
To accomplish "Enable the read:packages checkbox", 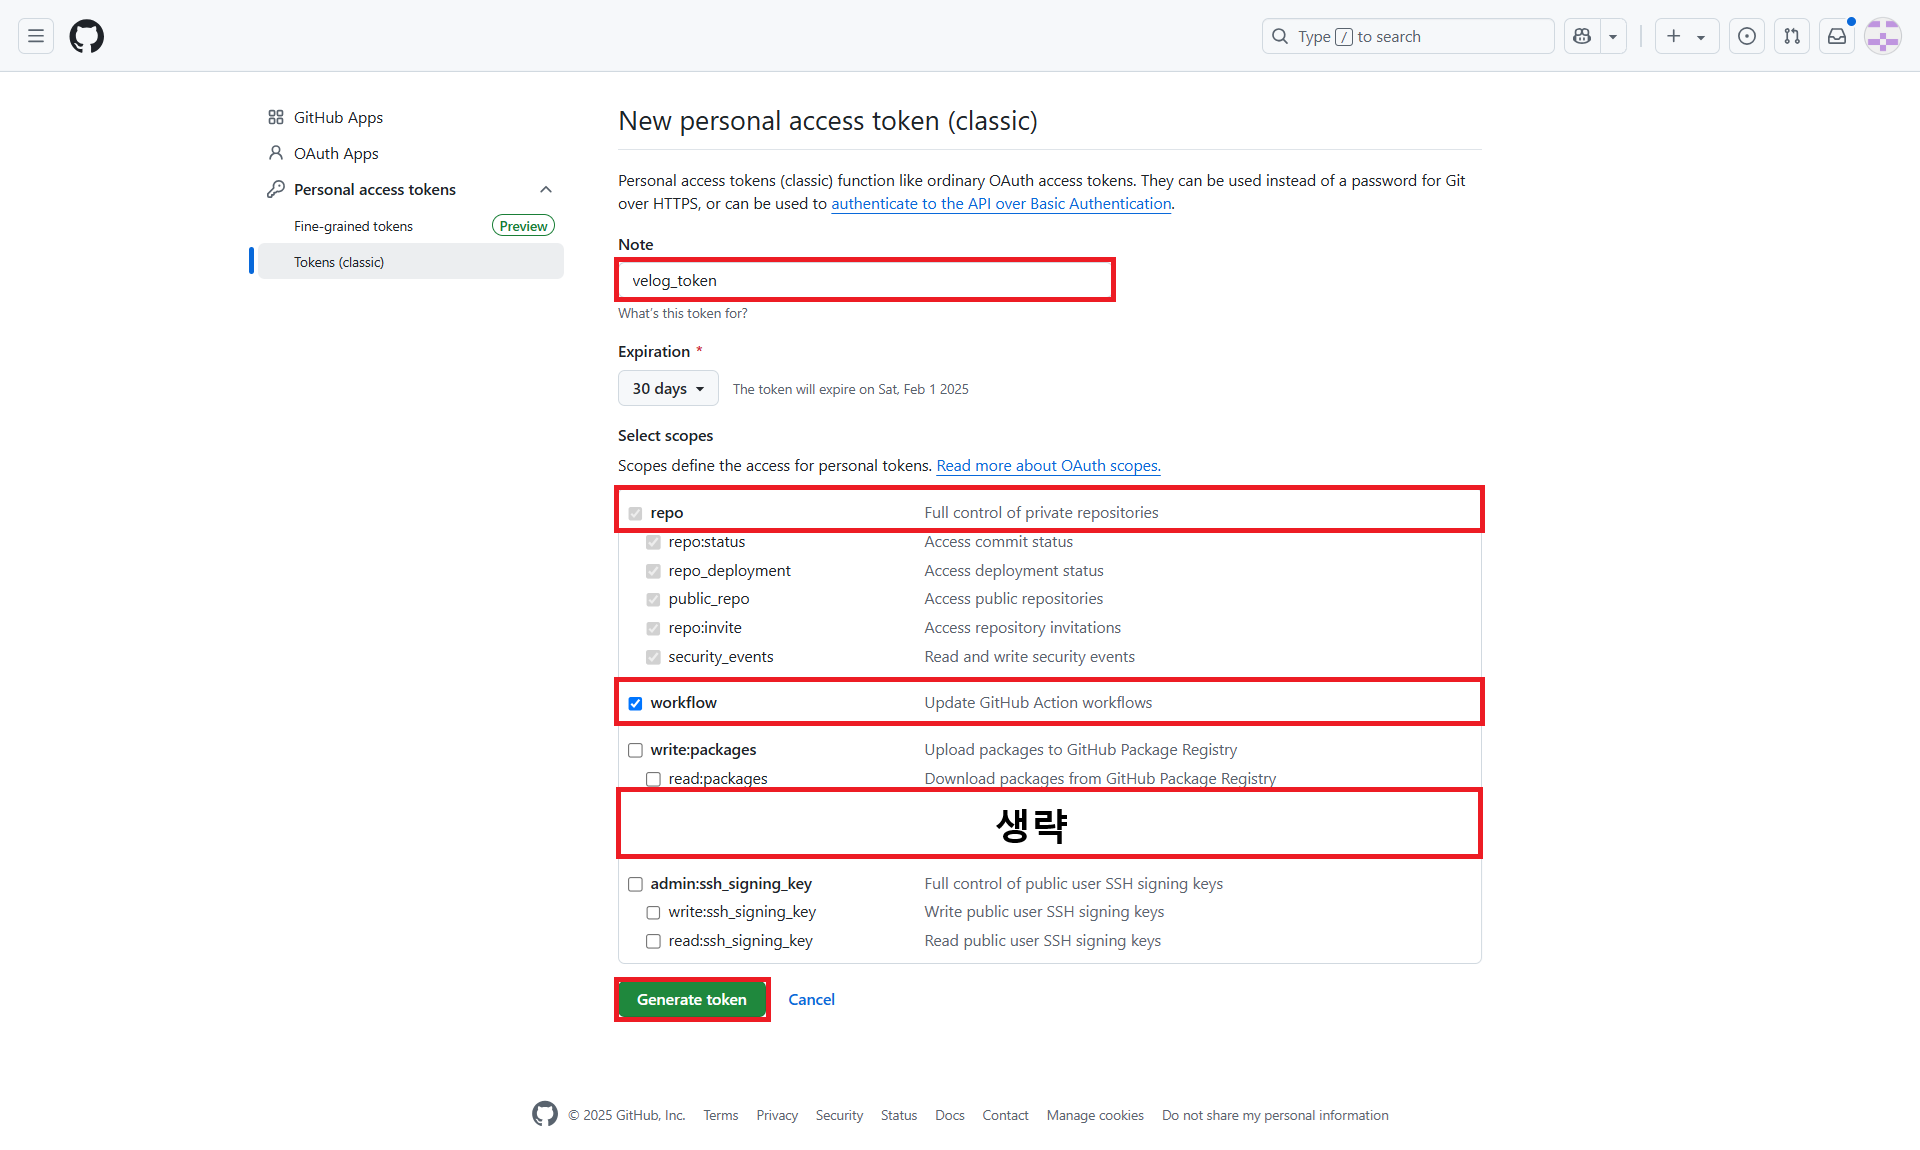I will [653, 779].
